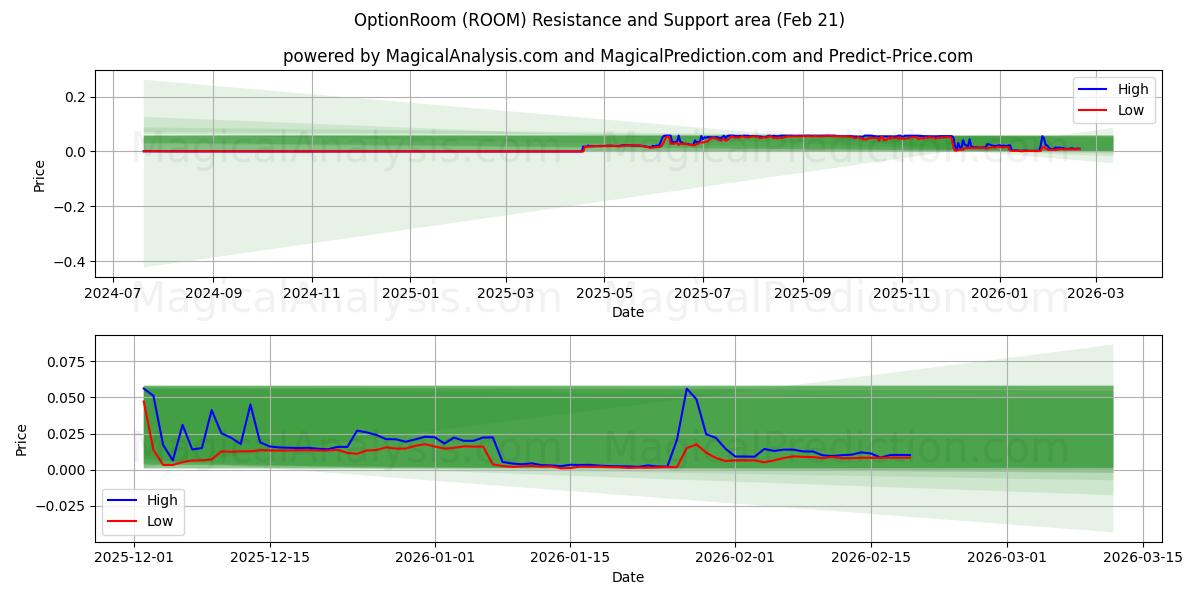This screenshot has height=600, width=1200.
Task: Click the '-0.2' y-axis tick on upper chart
Action: (72, 207)
